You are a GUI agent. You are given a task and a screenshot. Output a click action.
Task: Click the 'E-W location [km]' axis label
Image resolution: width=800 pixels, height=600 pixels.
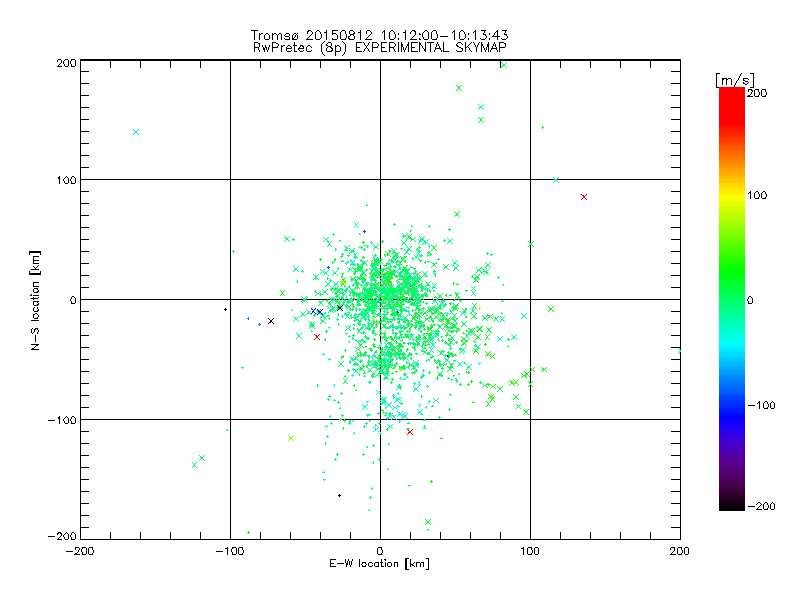point(379,563)
